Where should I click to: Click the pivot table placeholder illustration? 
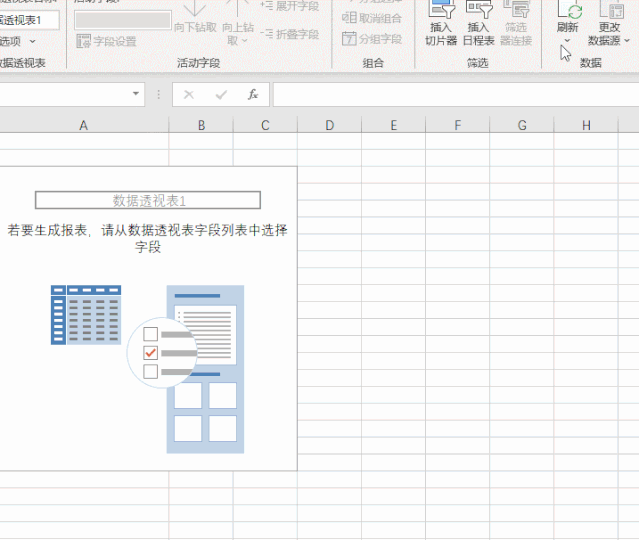(x=148, y=369)
